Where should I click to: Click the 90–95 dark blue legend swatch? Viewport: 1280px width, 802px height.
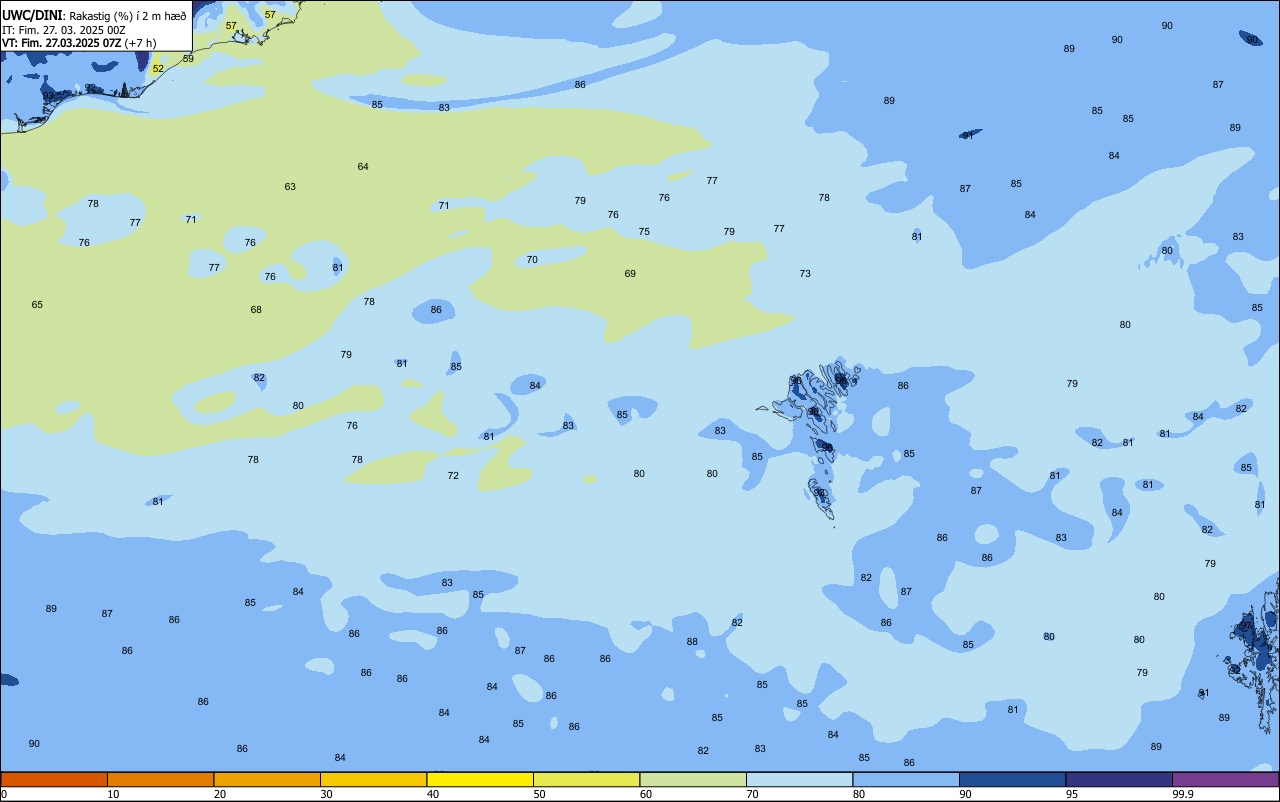(1012, 779)
